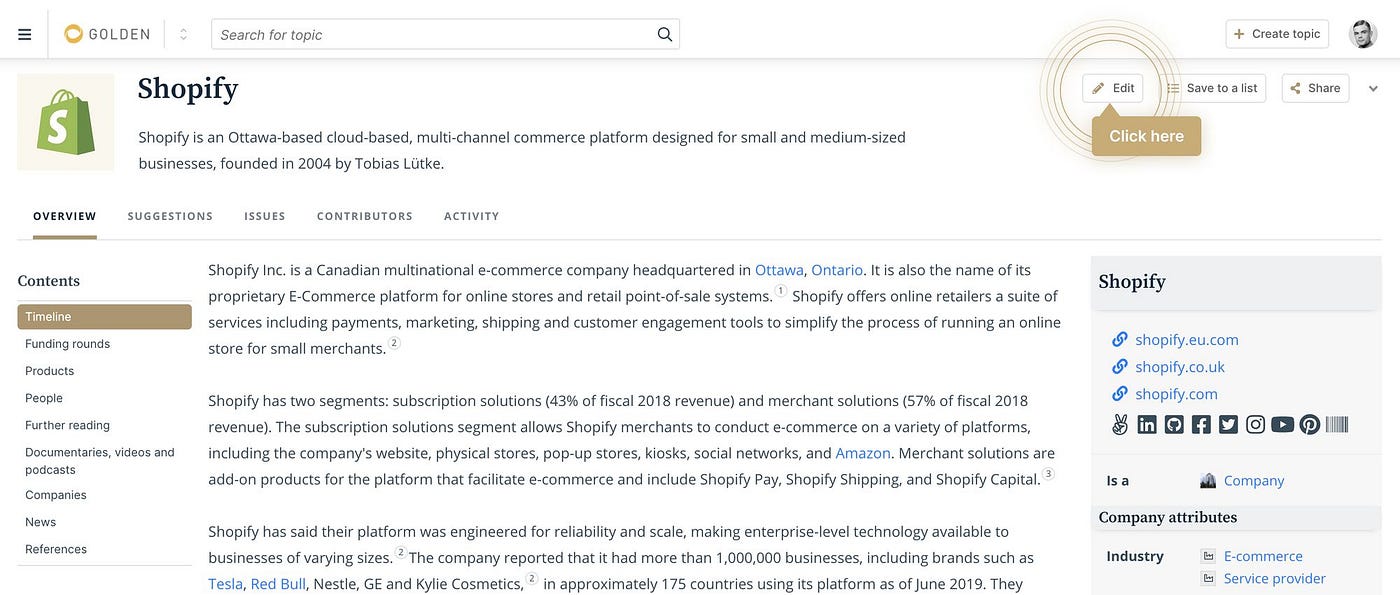The height and width of the screenshot is (595, 1400).
Task: Click the icon beside Service provider
Action: coord(1208,578)
